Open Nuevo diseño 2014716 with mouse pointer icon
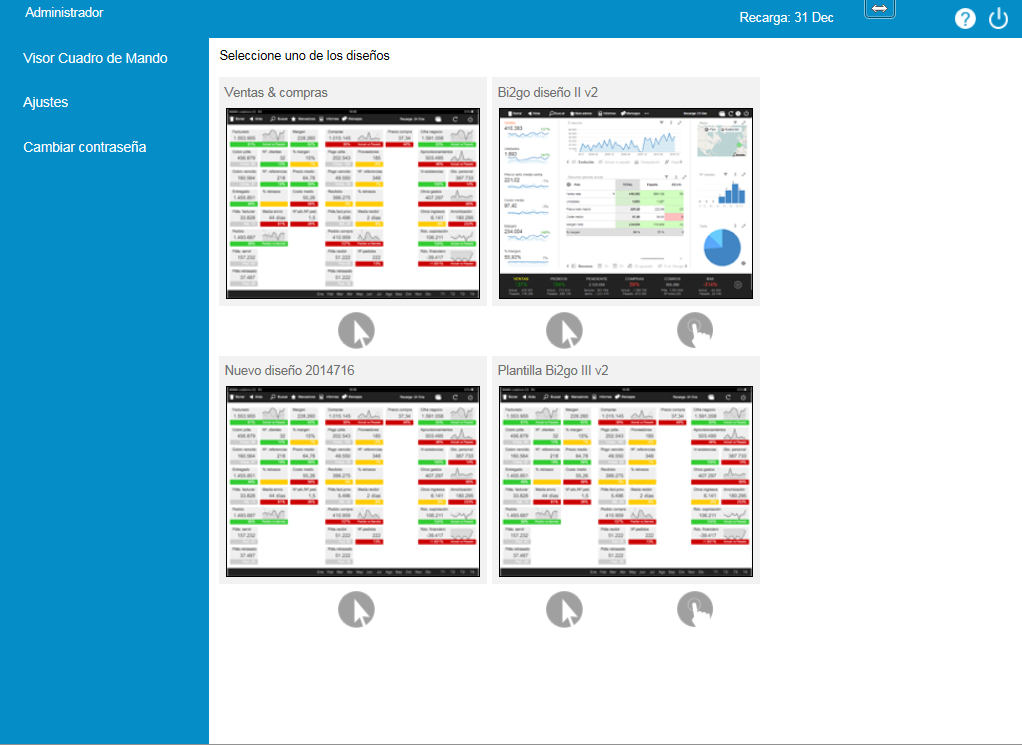Screen dimensions: 1022x745 [x=356, y=609]
